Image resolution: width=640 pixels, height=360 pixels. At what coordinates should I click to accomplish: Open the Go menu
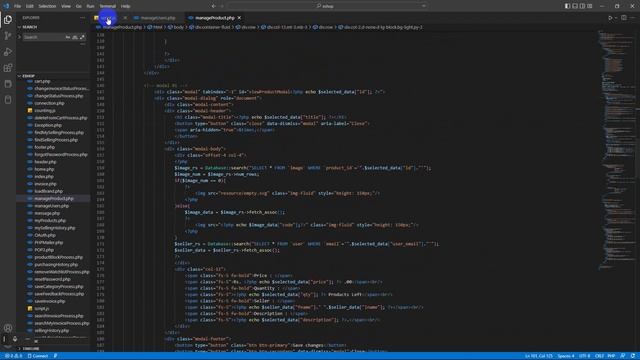[x=78, y=6]
